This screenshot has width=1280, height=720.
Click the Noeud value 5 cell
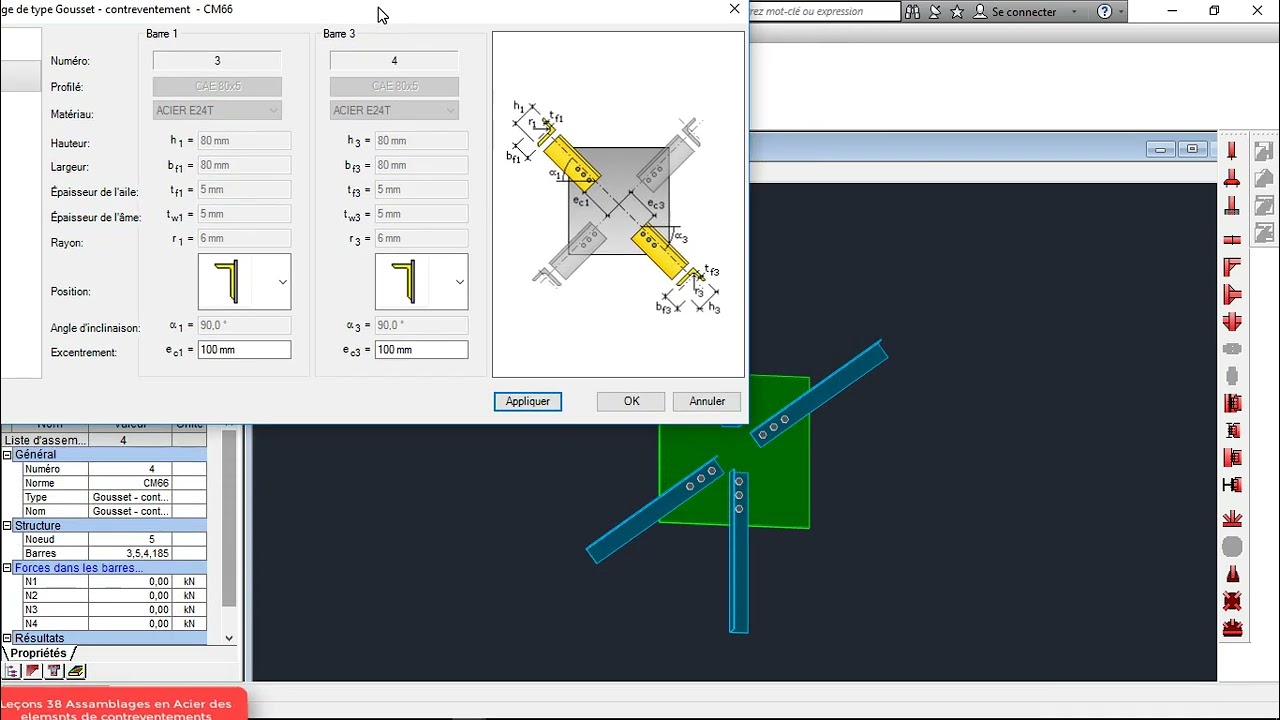pyautogui.click(x=130, y=539)
